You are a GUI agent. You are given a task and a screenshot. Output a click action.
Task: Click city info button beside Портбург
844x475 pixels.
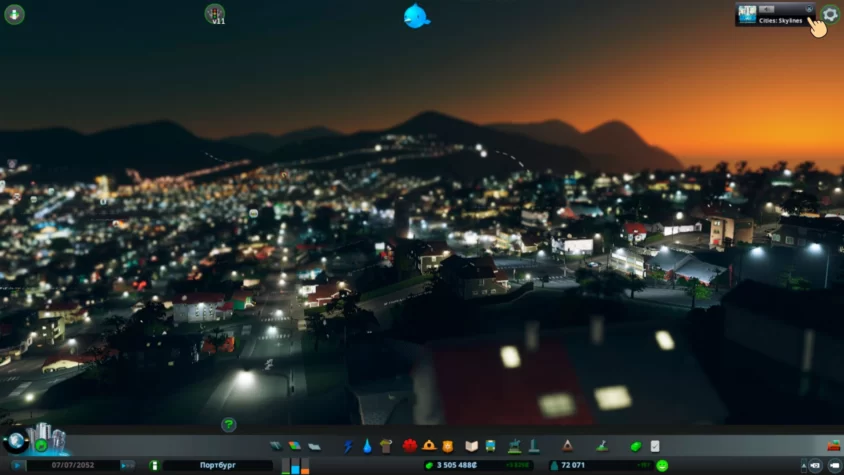click(x=154, y=465)
